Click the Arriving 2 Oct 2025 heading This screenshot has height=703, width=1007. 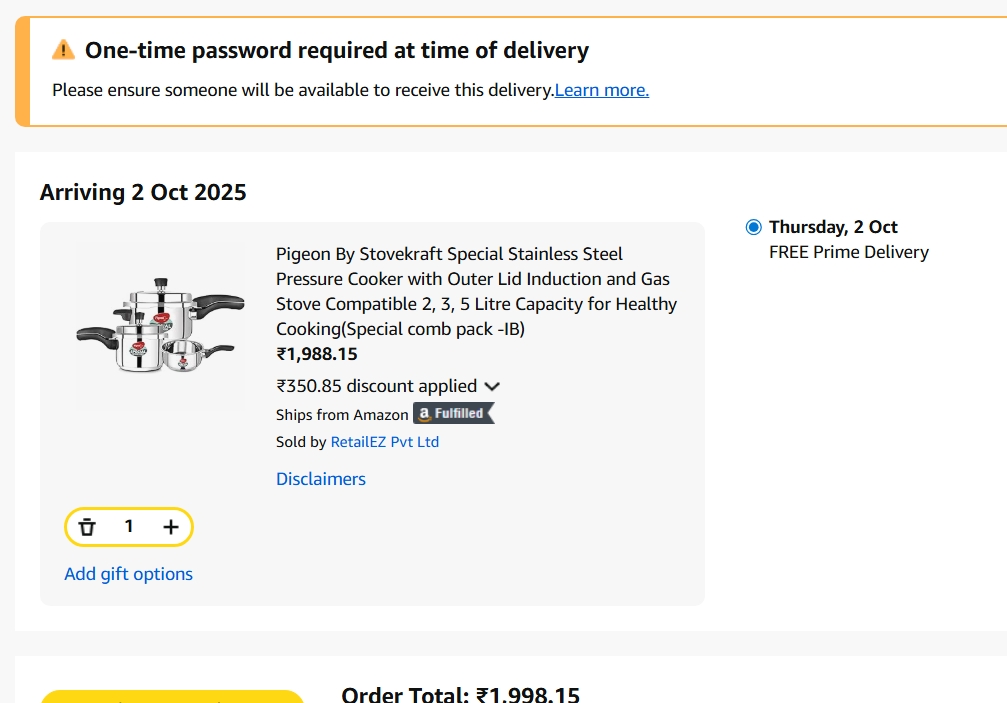[143, 191]
